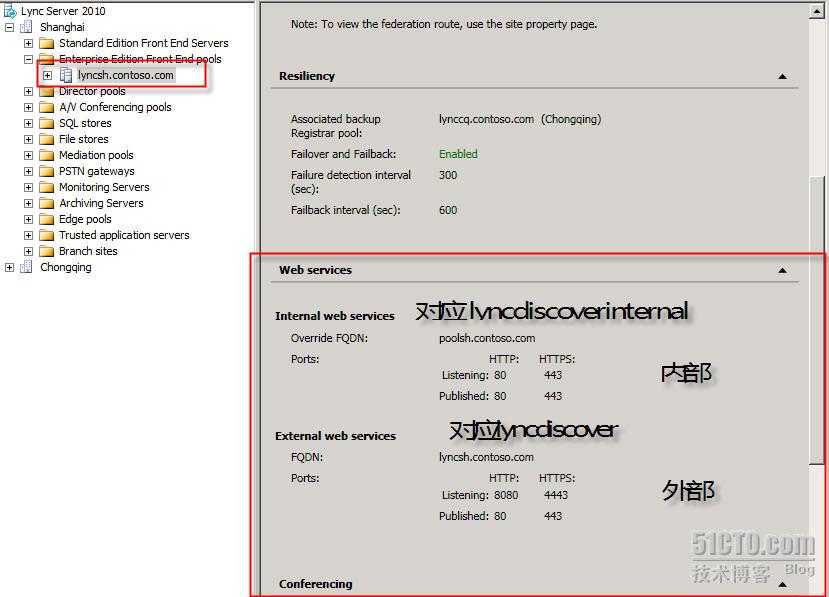
Task: Expand the Edge pools node
Action: tap(29, 219)
